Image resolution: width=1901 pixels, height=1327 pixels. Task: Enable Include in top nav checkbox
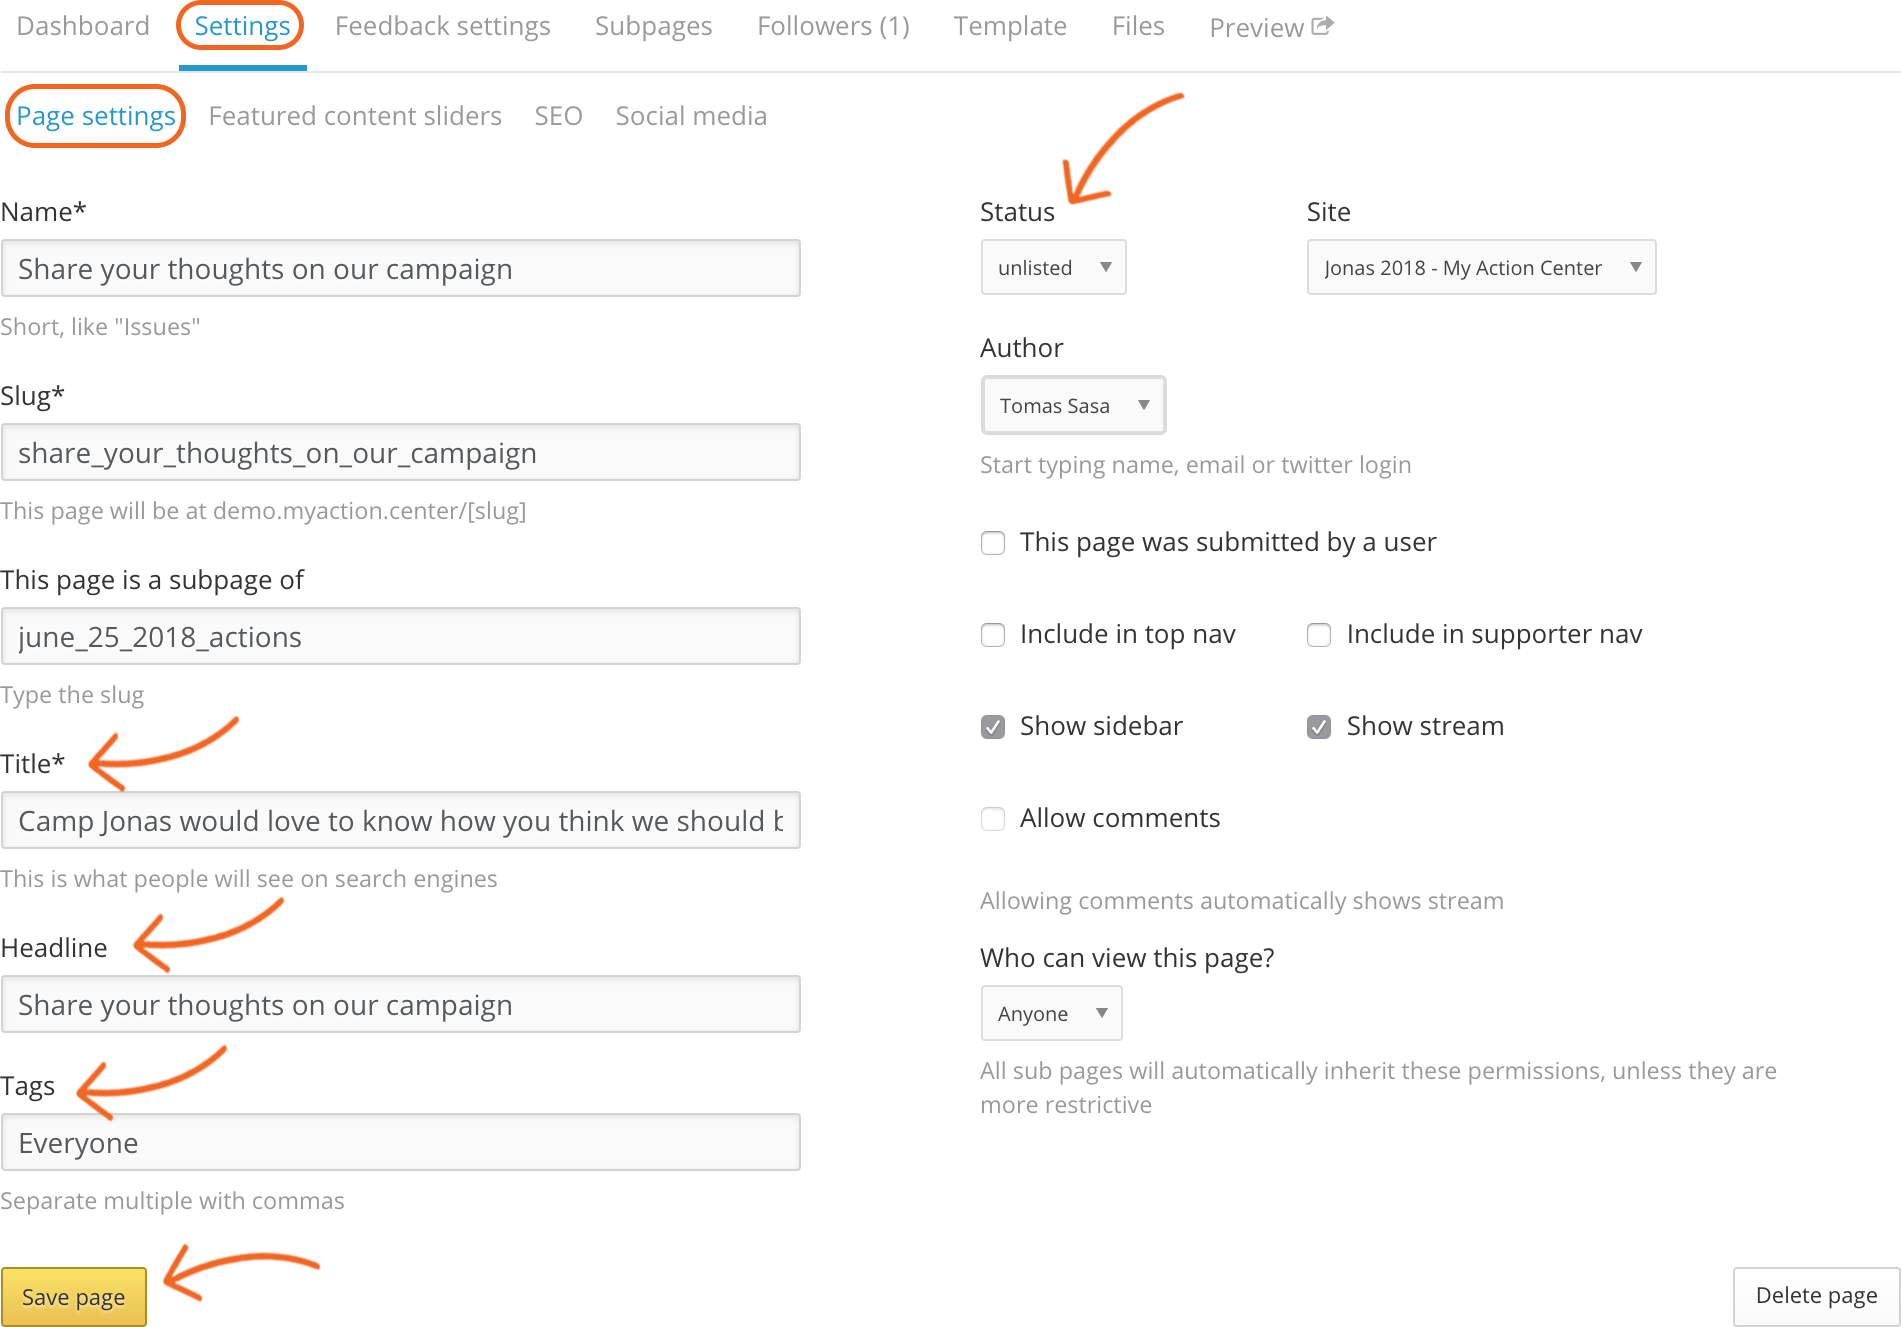point(993,635)
